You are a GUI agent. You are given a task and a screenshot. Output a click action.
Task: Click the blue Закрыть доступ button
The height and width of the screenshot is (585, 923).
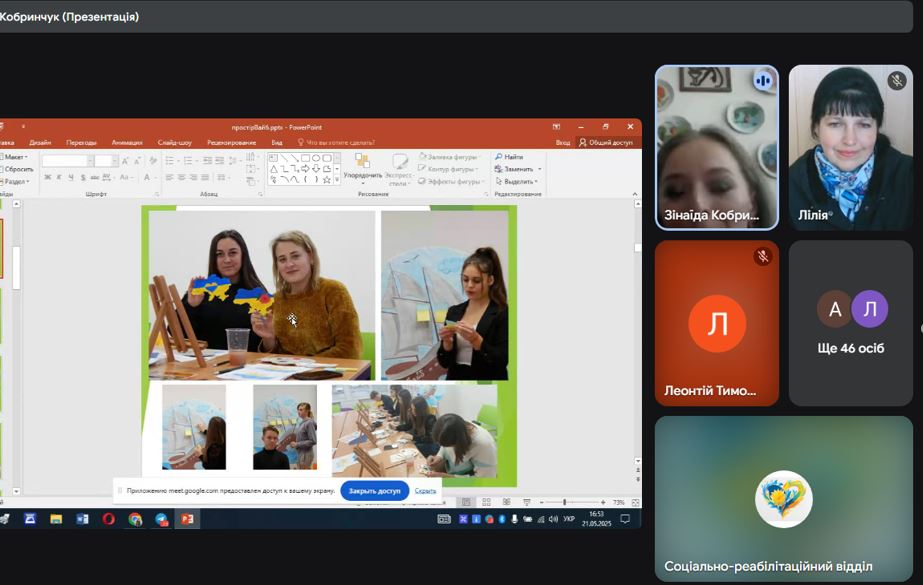click(x=374, y=491)
